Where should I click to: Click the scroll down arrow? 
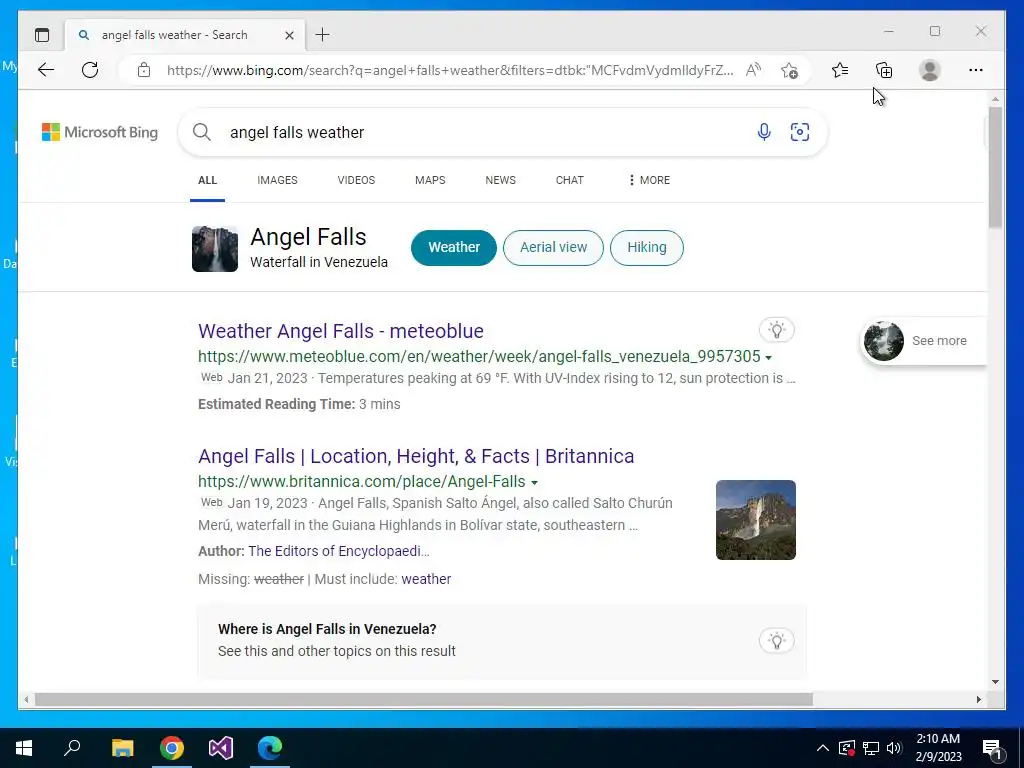click(995, 682)
